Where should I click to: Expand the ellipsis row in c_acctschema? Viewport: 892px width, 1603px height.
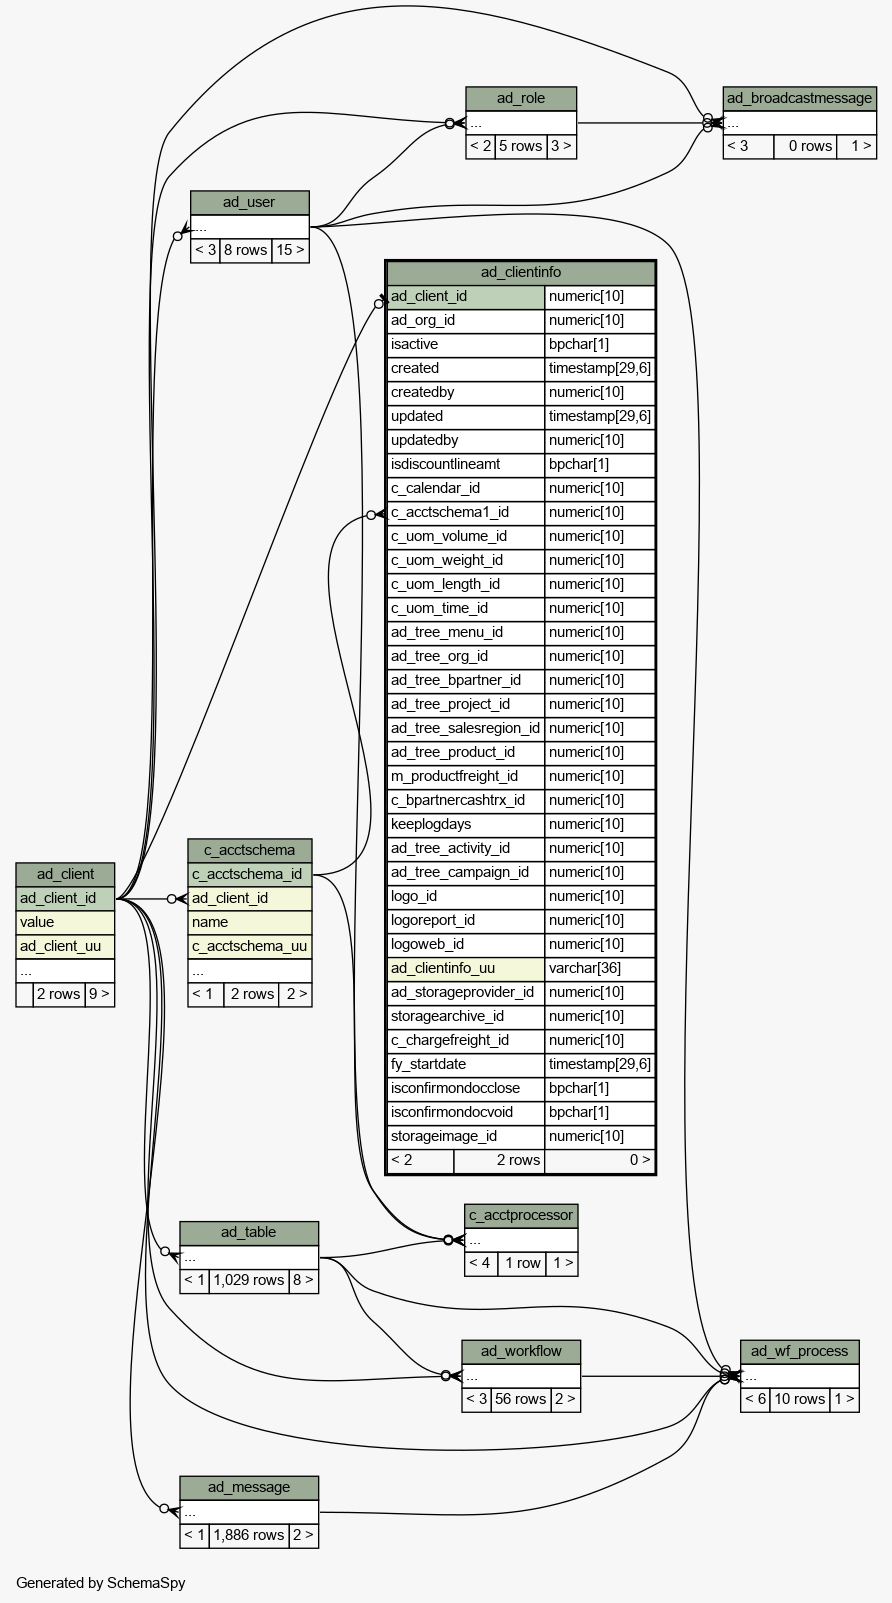(249, 970)
